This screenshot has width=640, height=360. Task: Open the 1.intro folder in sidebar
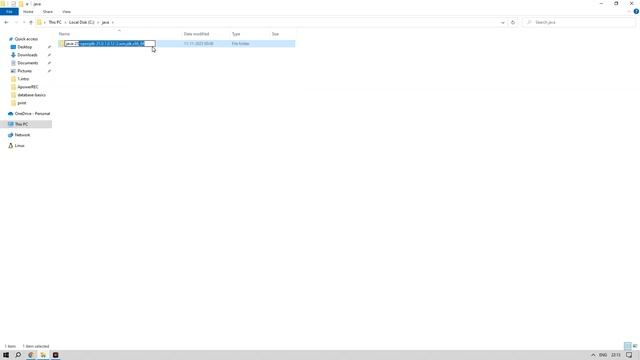pyautogui.click(x=23, y=79)
